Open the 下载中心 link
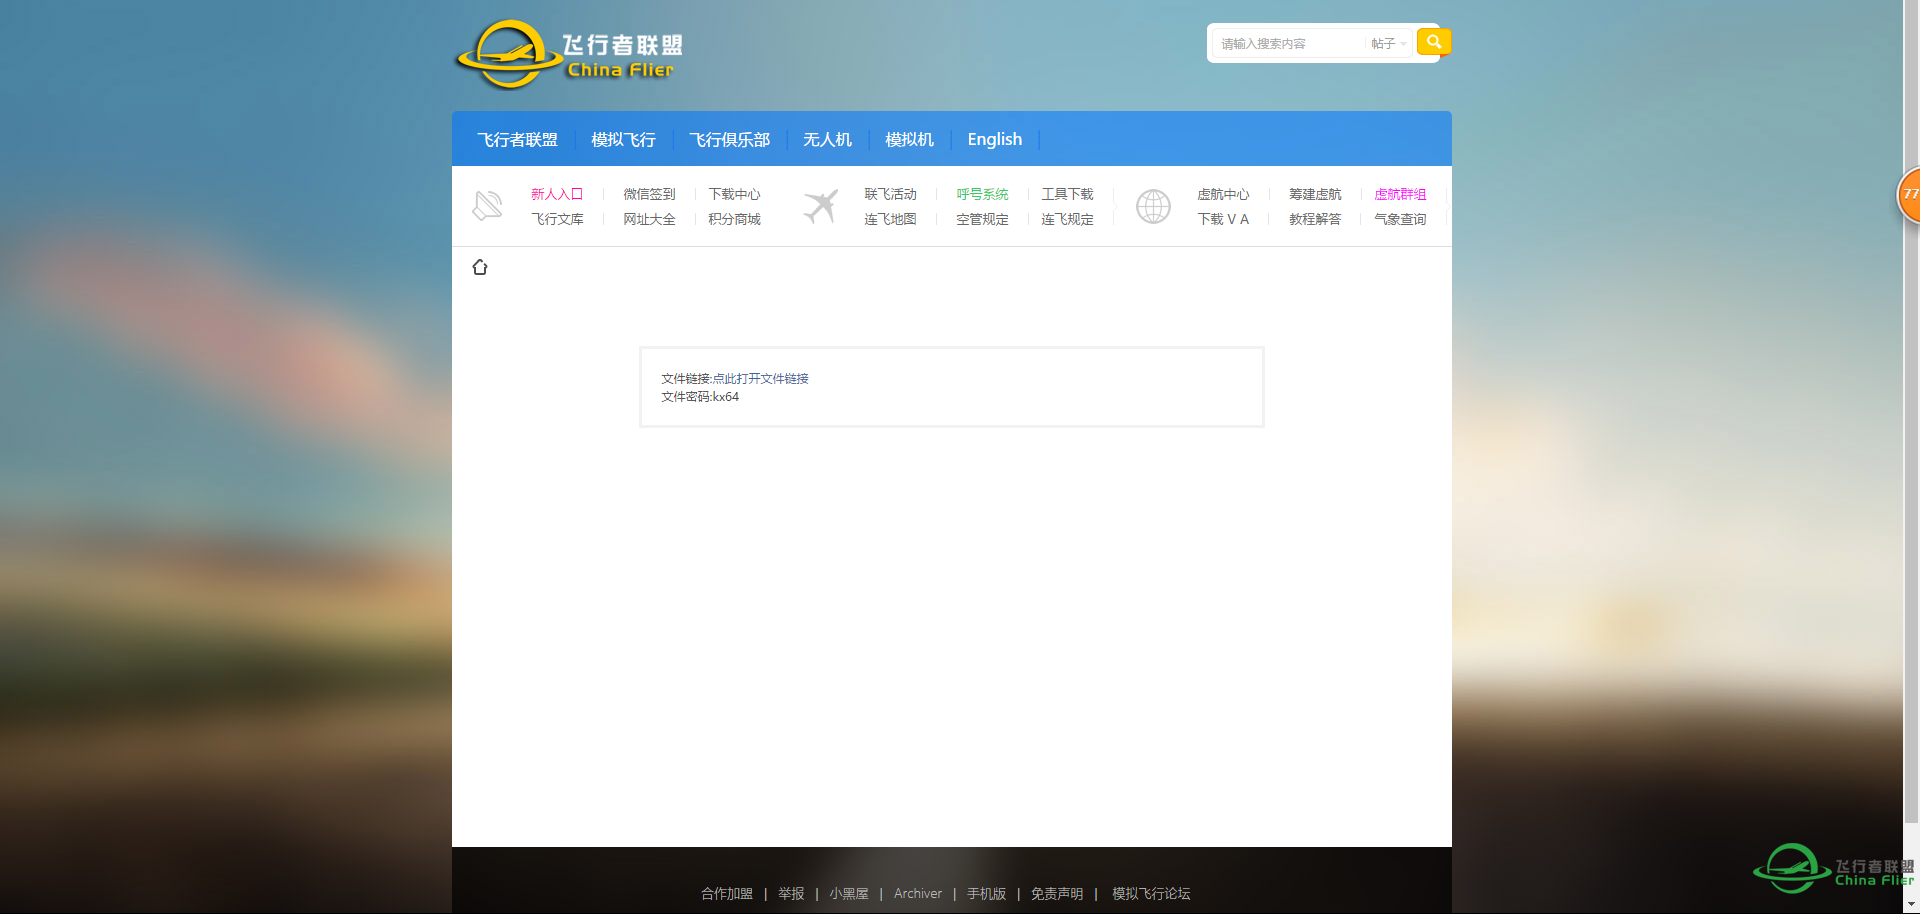Viewport: 1920px width, 914px height. (x=734, y=194)
